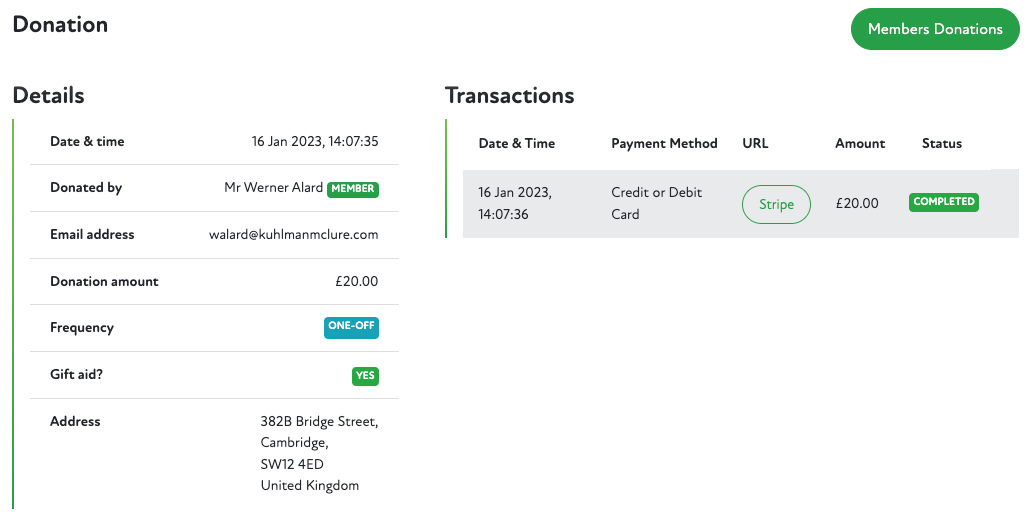Click the YES gift aid badge
The image size is (1029, 518).
tap(365, 376)
